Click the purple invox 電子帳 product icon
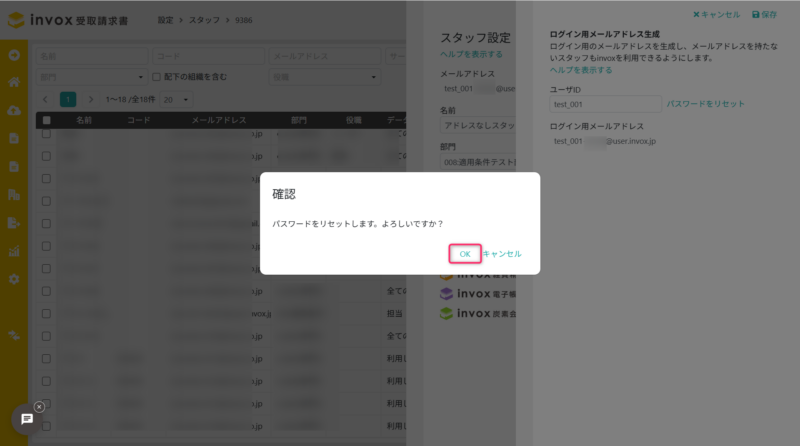This screenshot has height=446, width=800. (x=446, y=293)
